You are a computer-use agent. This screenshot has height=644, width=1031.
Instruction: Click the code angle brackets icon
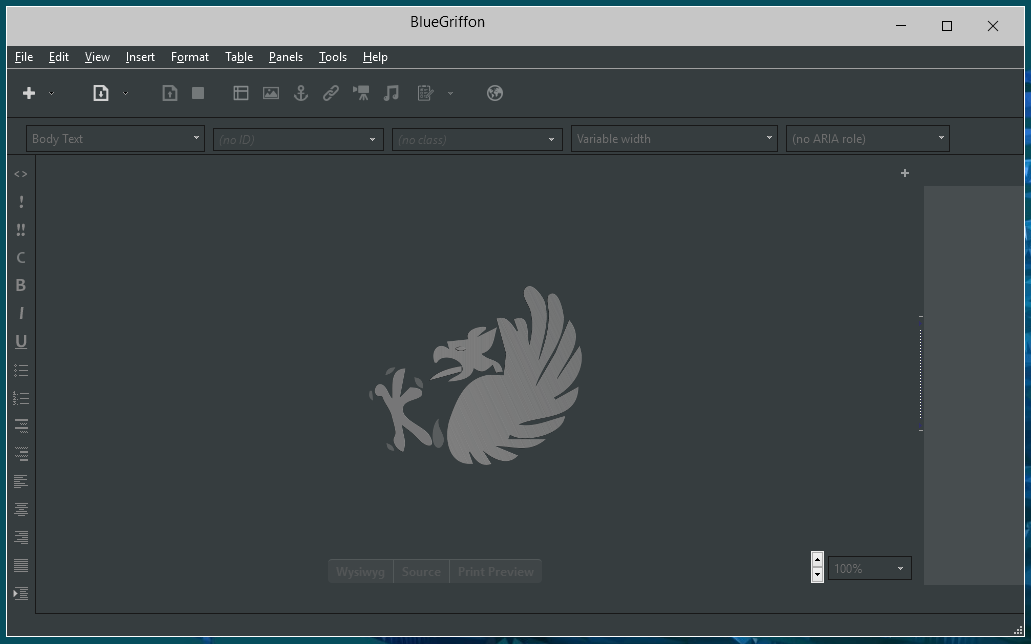click(21, 174)
